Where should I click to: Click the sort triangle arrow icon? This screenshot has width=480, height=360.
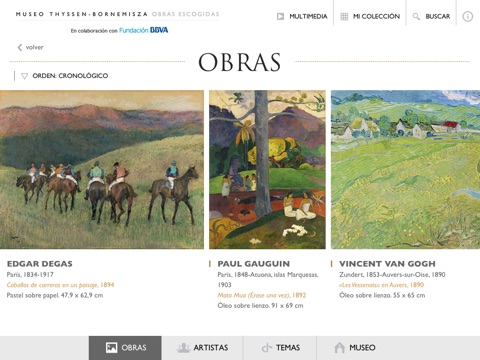click(24, 76)
